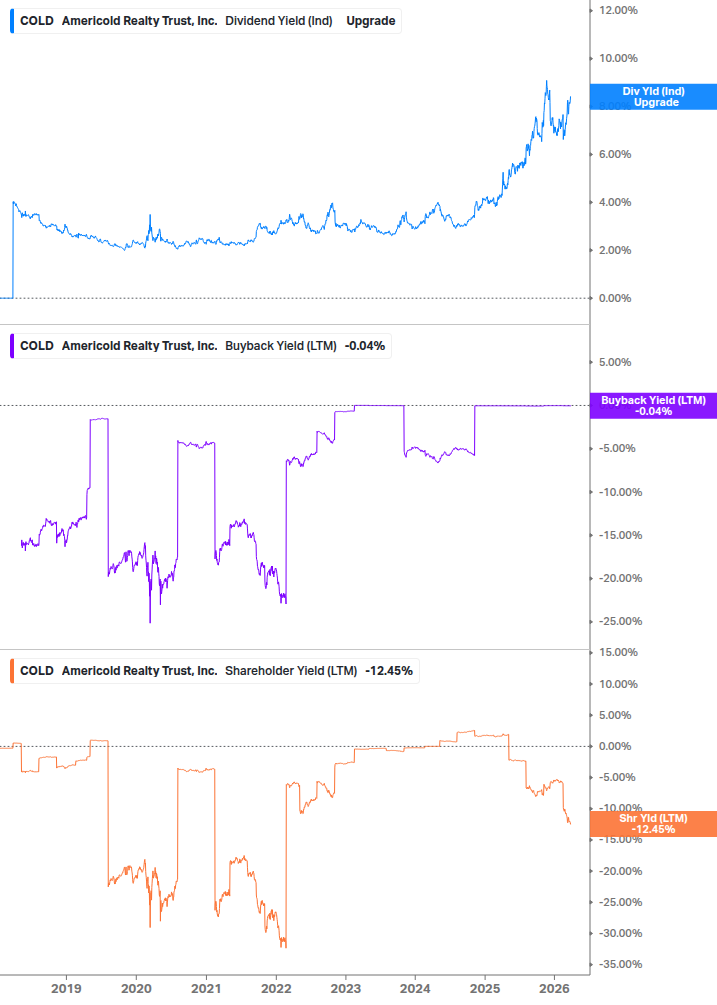Click the 15.00% shareholder yield axis label
The image size is (717, 1005).
618,652
